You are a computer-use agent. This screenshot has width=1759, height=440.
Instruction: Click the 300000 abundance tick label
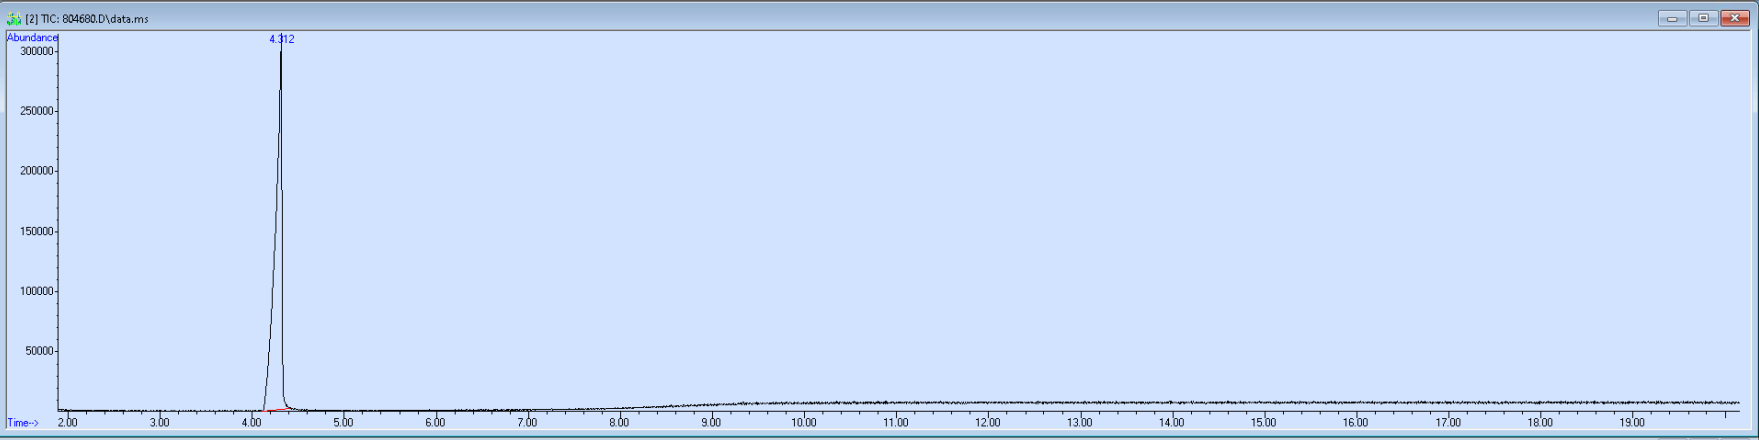click(x=38, y=50)
